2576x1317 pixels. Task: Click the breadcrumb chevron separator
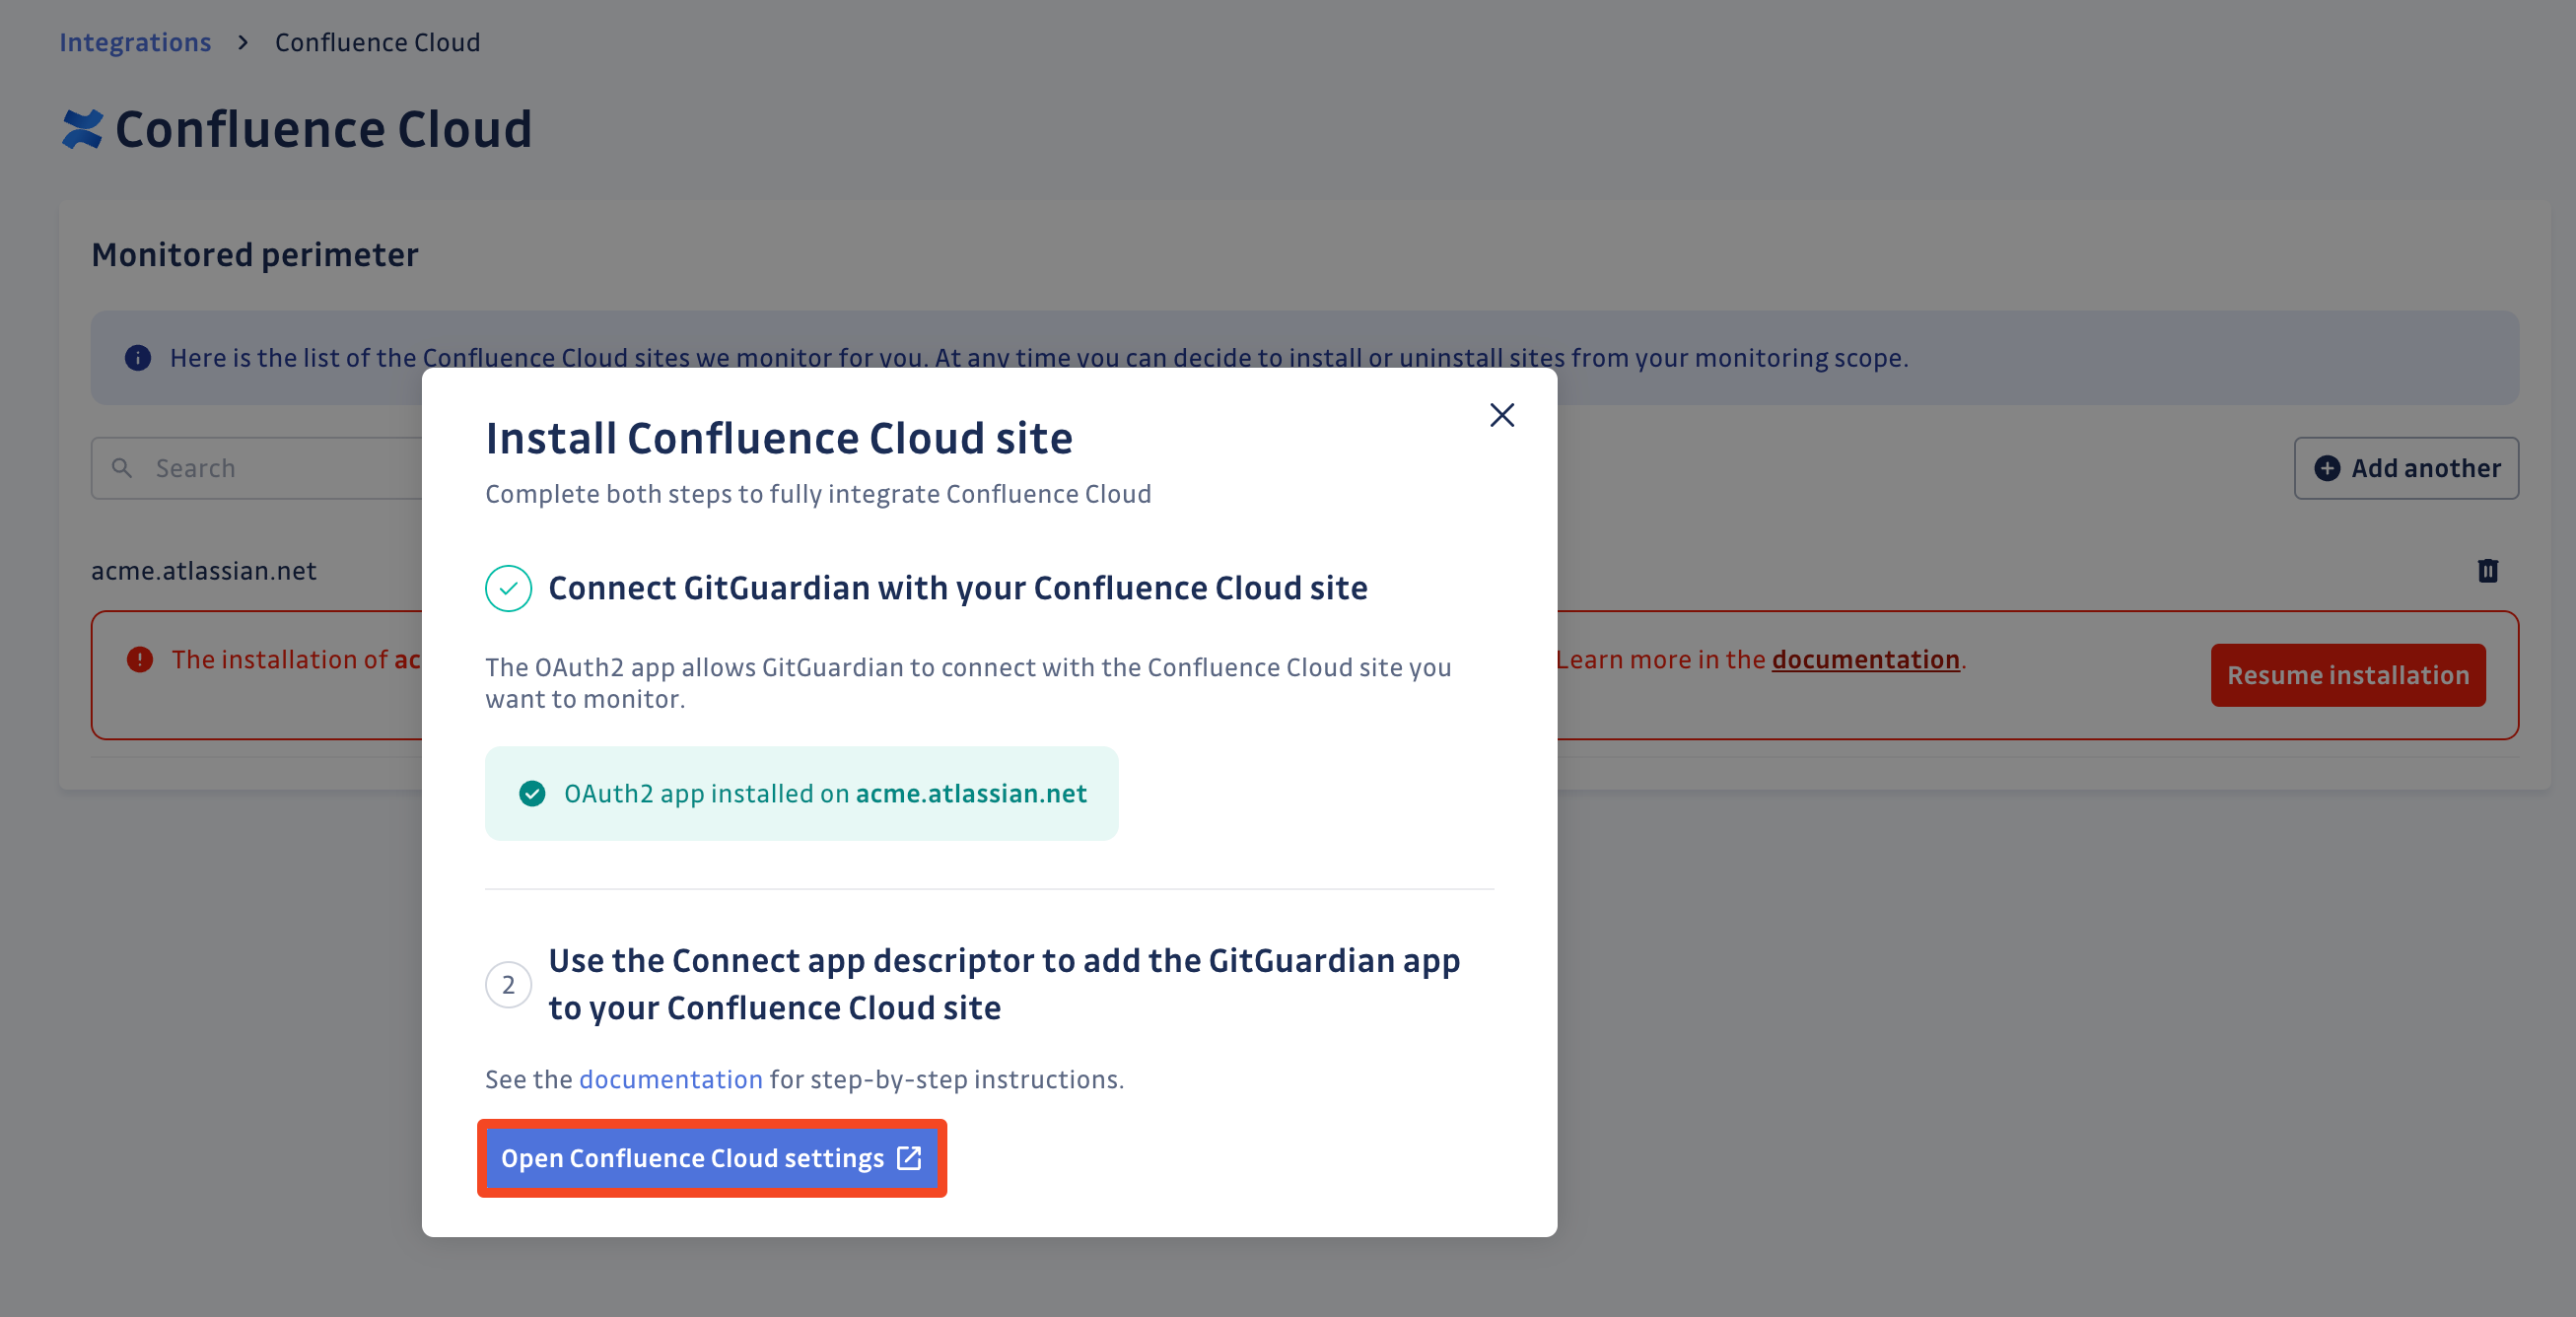pos(243,42)
